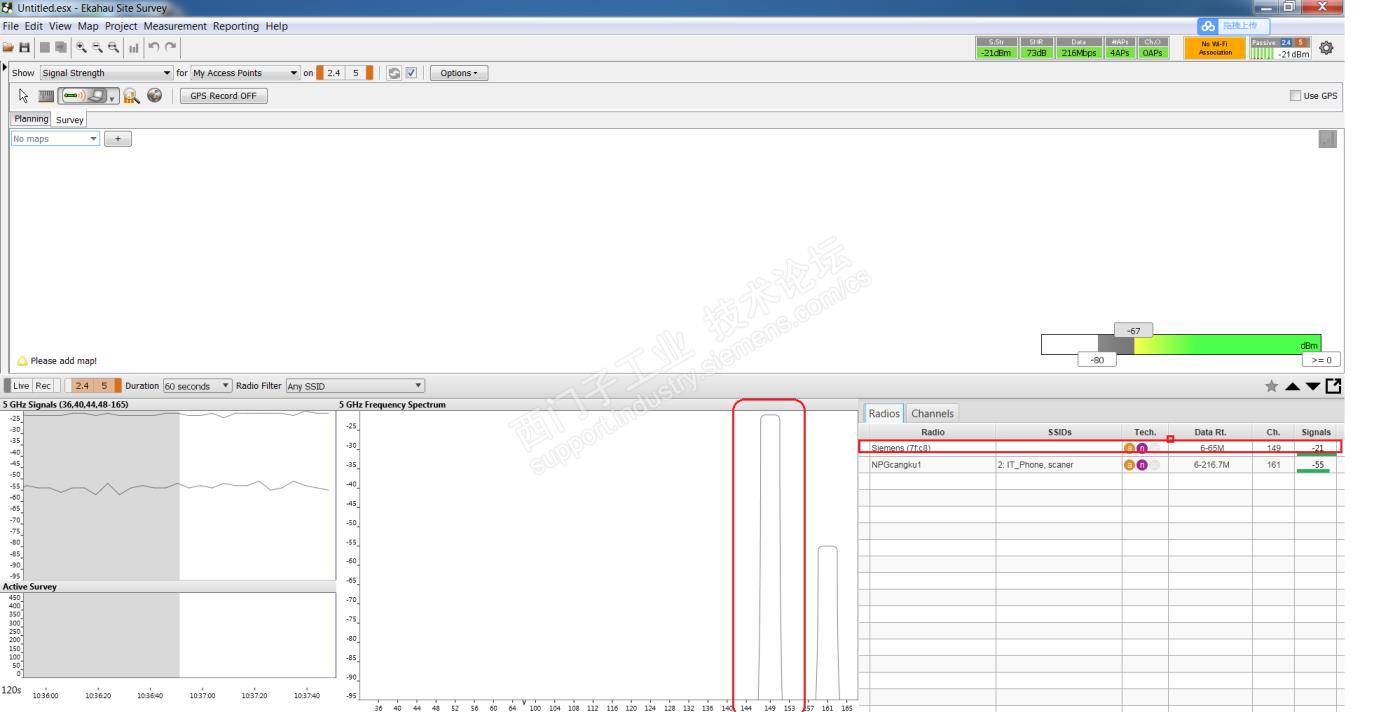Switch to Rec mode in the bottom panel

[x=43, y=386]
